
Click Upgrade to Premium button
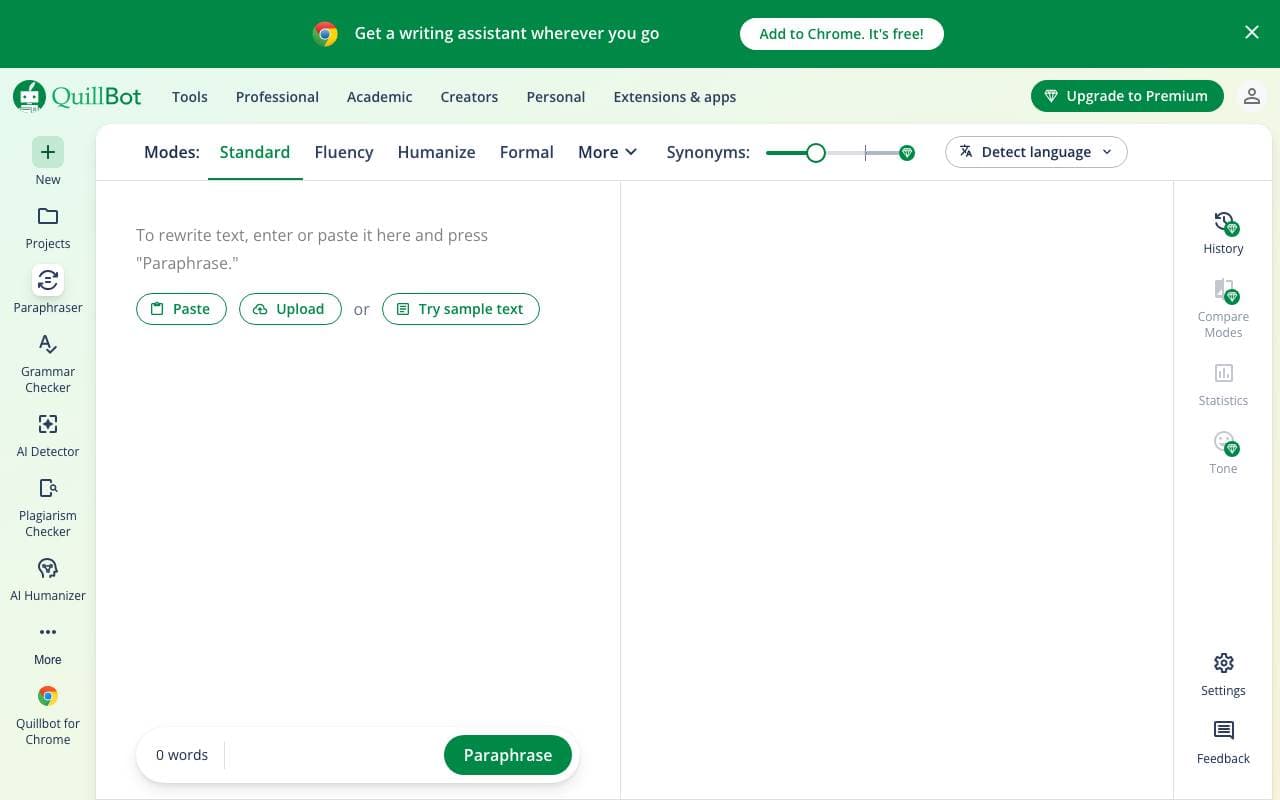coord(1127,96)
